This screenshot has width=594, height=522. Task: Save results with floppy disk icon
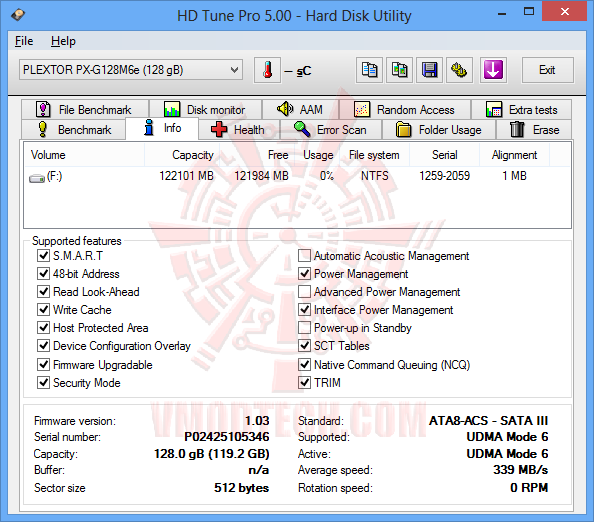point(429,70)
